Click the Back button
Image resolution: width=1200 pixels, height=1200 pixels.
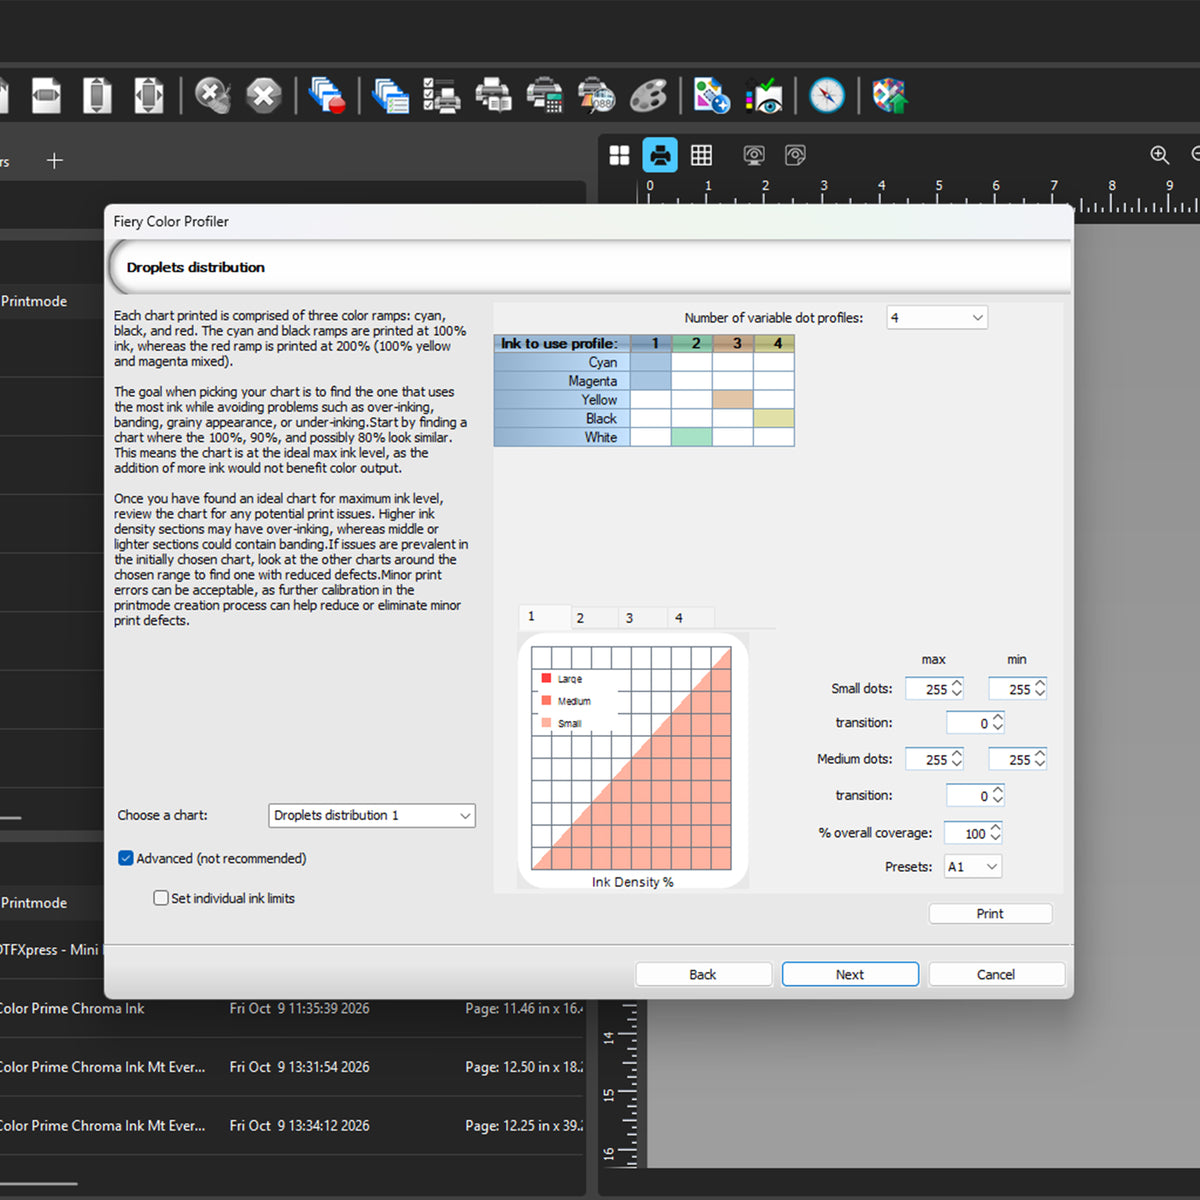coord(703,974)
